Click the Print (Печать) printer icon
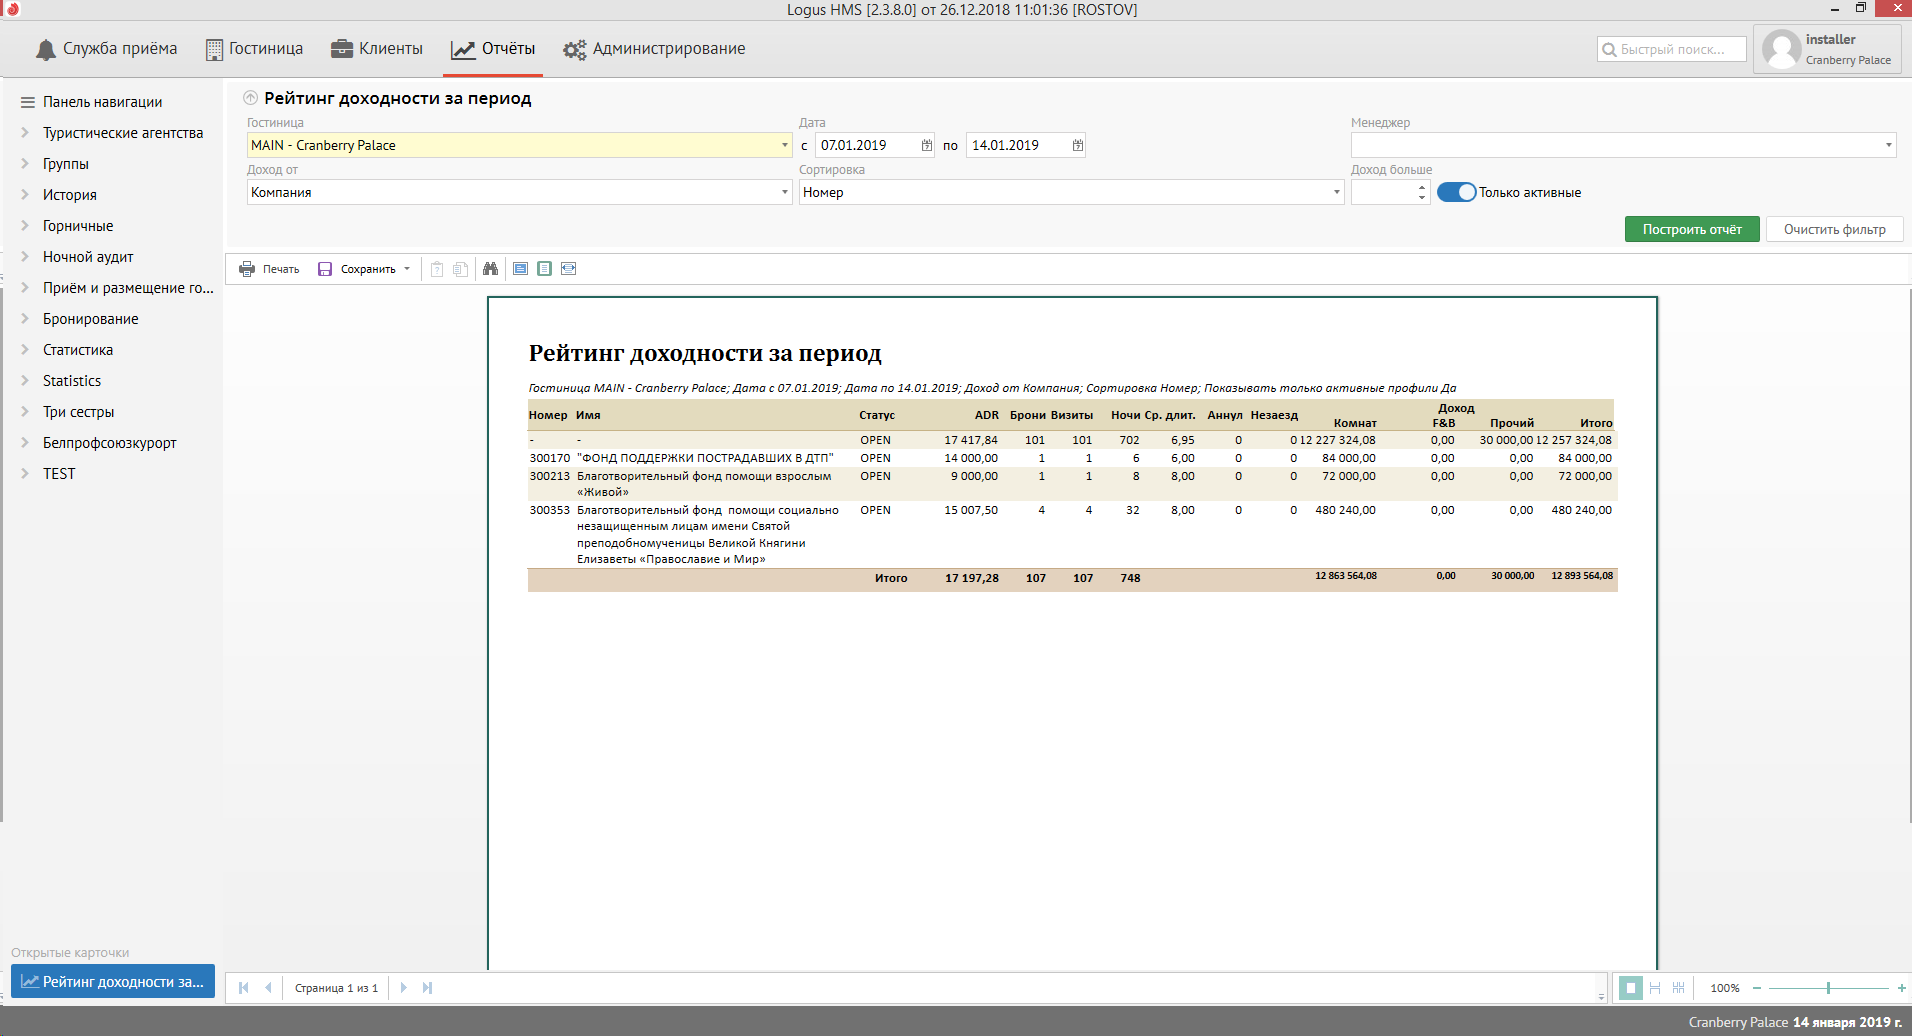 point(247,269)
